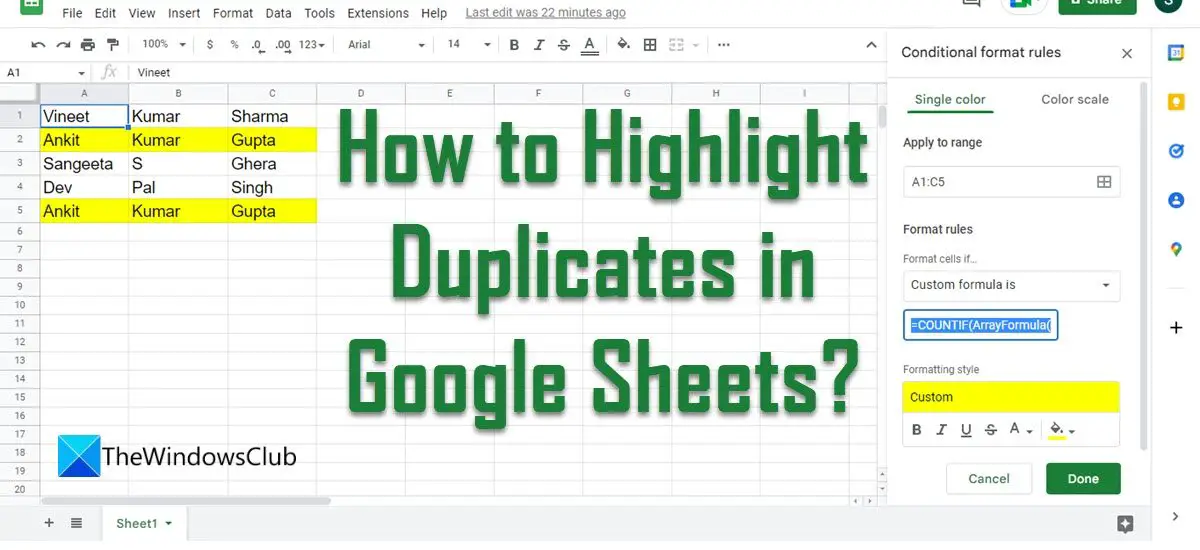Open Arial font family dropdown

coord(386,45)
